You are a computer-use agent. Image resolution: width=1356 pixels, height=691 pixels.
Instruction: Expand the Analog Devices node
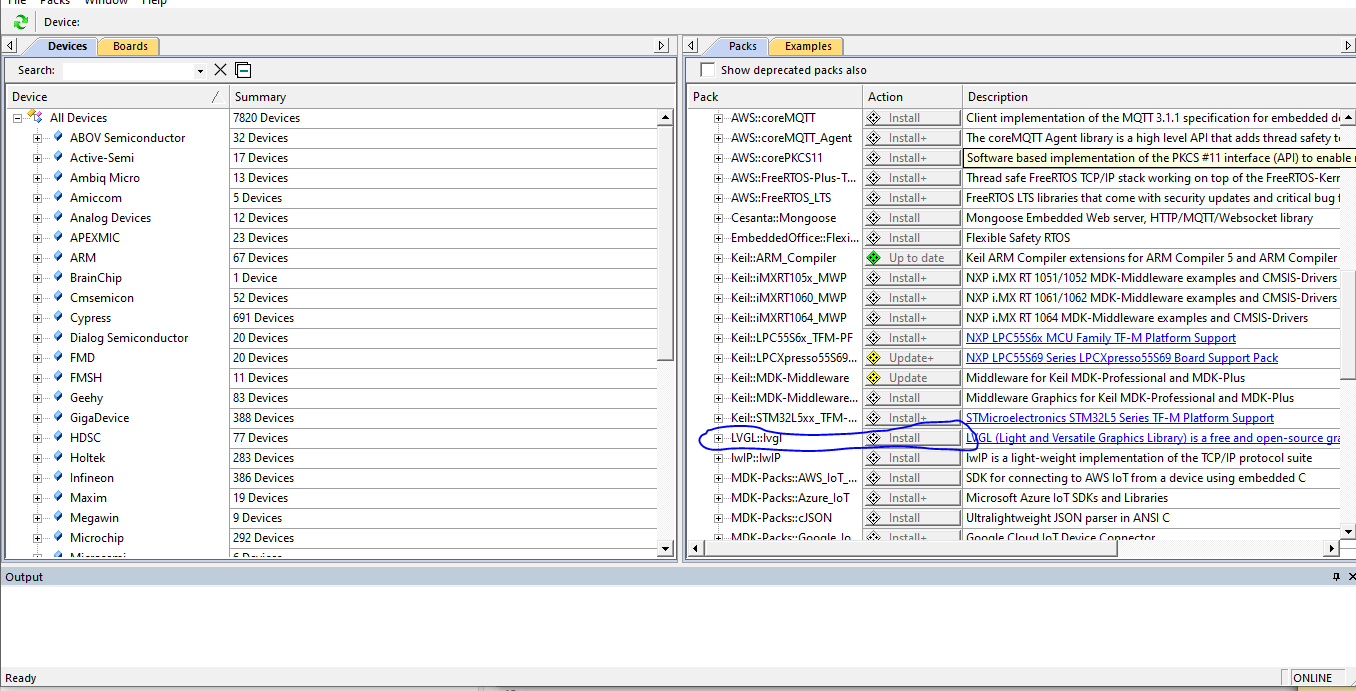(38, 218)
